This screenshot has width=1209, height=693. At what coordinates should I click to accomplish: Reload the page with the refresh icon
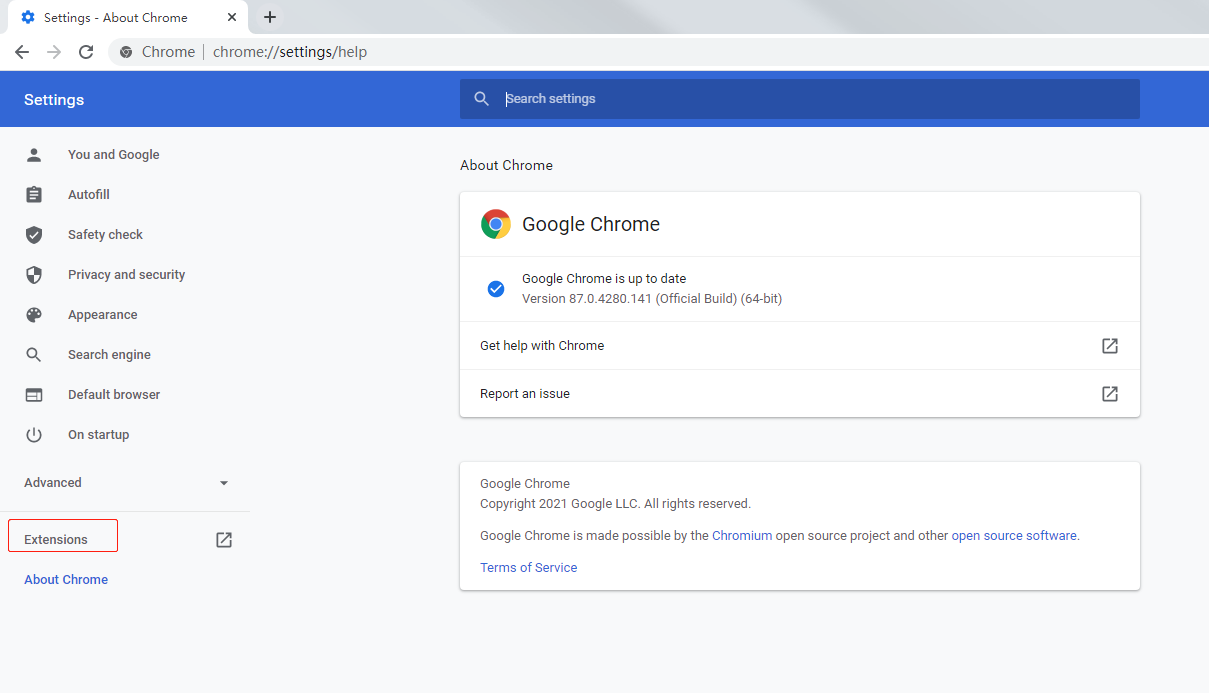(86, 52)
